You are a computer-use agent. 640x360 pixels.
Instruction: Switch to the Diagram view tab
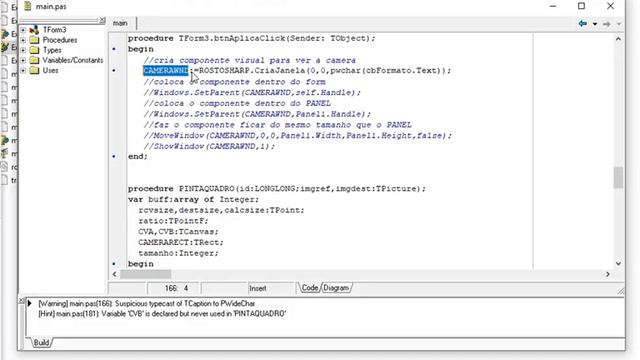point(336,288)
